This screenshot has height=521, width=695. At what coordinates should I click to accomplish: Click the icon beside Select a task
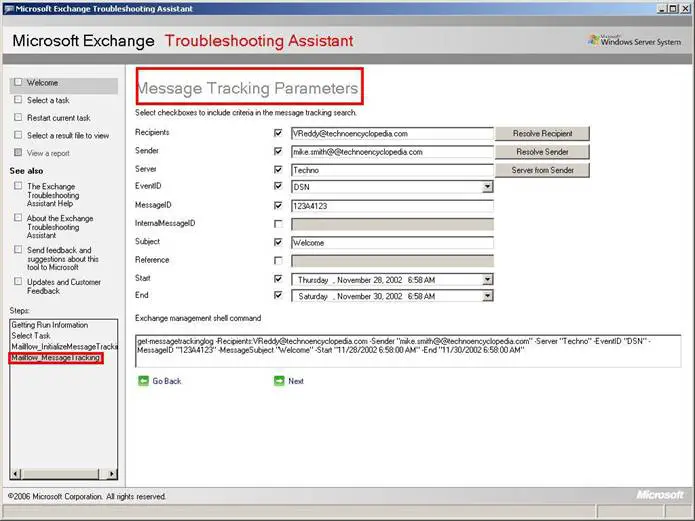click(x=18, y=100)
